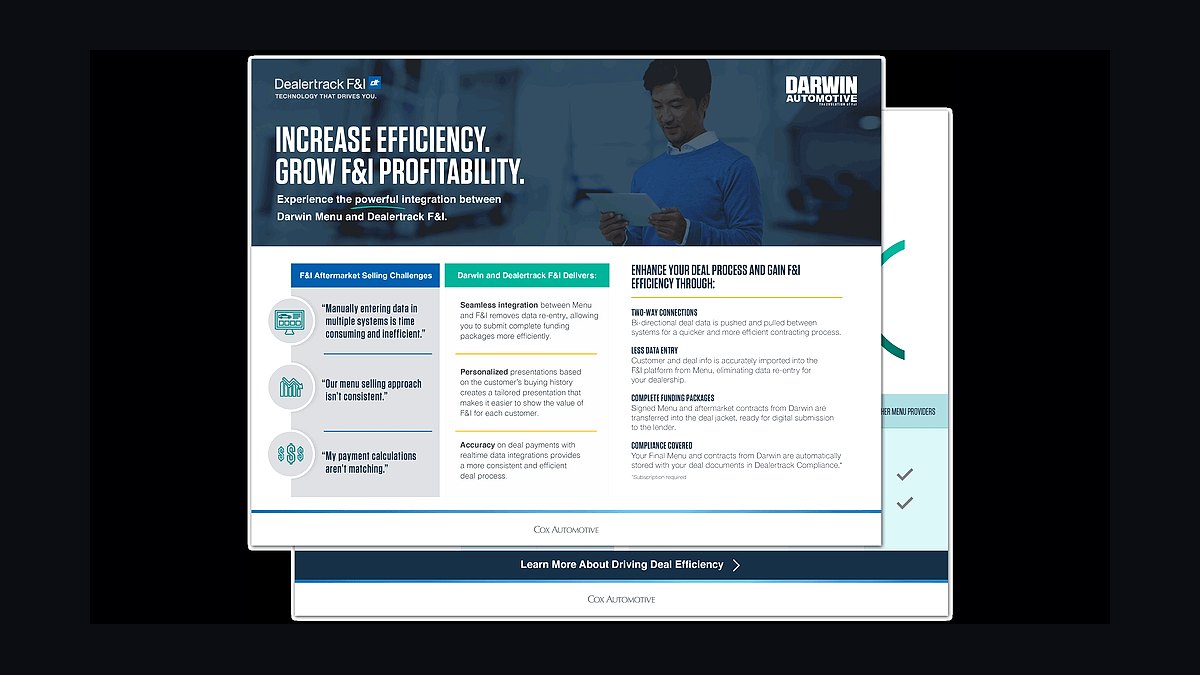The image size is (1200, 675).
Task: Click the 'Manually entering data' quote
Action: pyautogui.click(x=375, y=321)
